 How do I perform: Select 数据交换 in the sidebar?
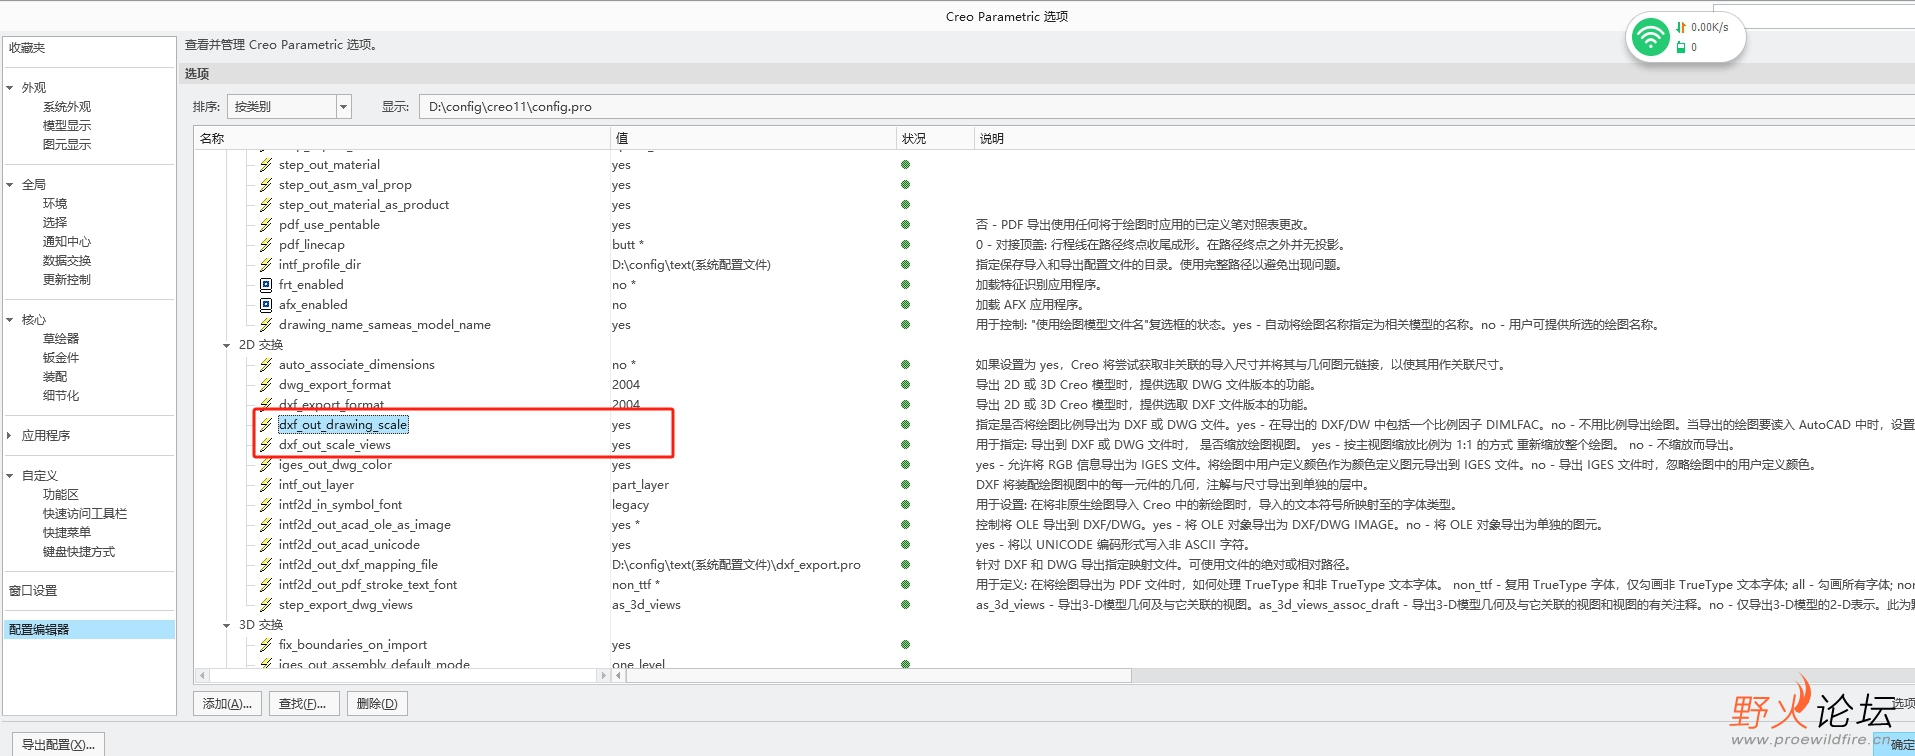click(x=66, y=261)
